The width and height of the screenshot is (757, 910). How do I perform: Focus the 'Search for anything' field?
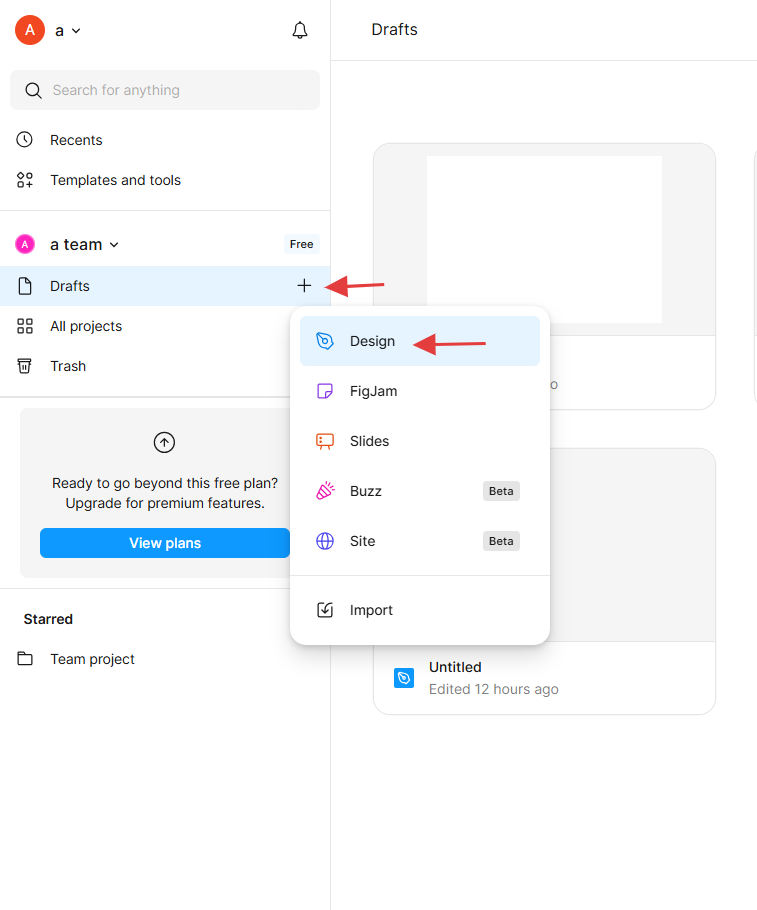pyautogui.click(x=165, y=90)
